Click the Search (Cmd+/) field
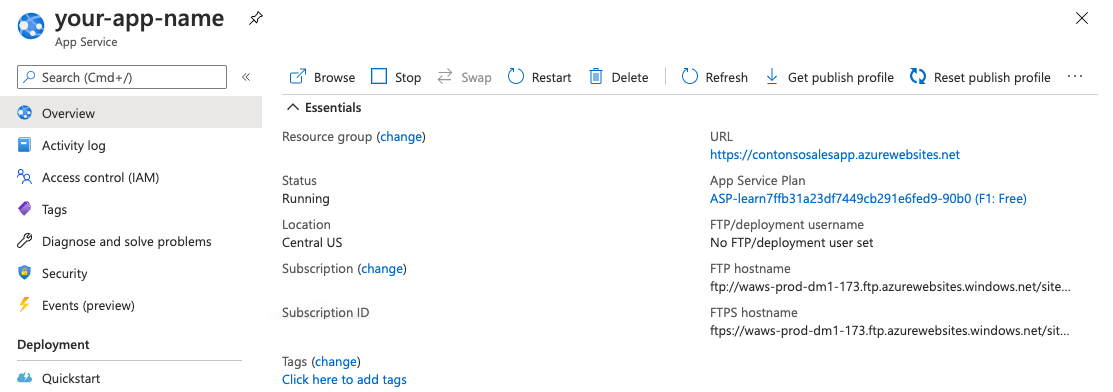Image resolution: width=1113 pixels, height=392 pixels. (x=122, y=77)
